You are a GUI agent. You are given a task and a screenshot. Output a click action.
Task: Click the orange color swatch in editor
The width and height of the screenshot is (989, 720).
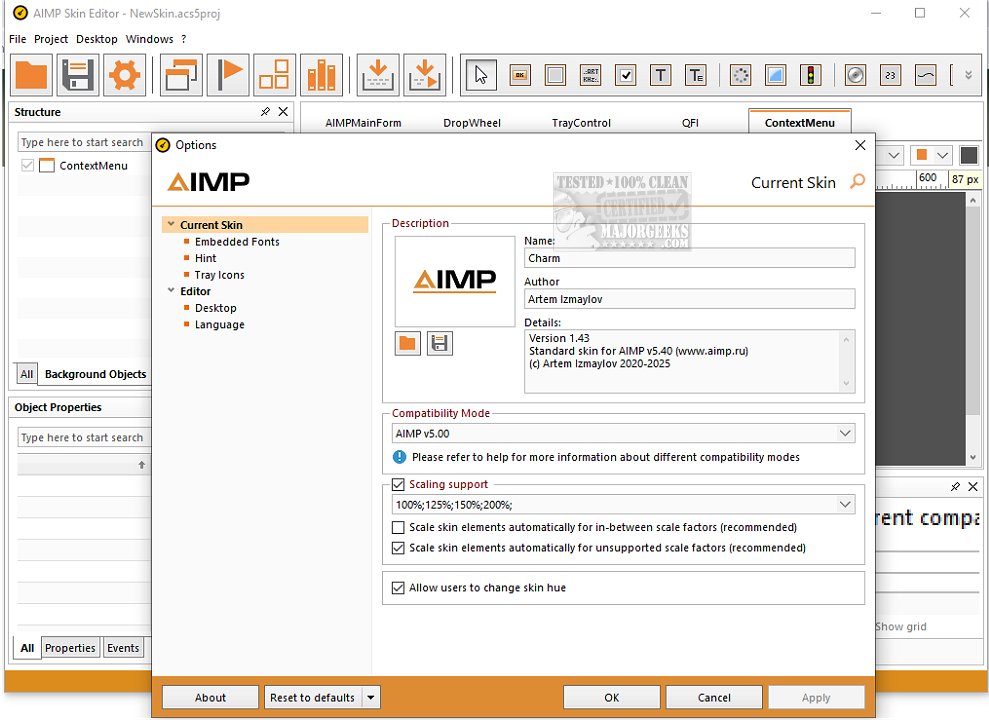[x=922, y=155]
